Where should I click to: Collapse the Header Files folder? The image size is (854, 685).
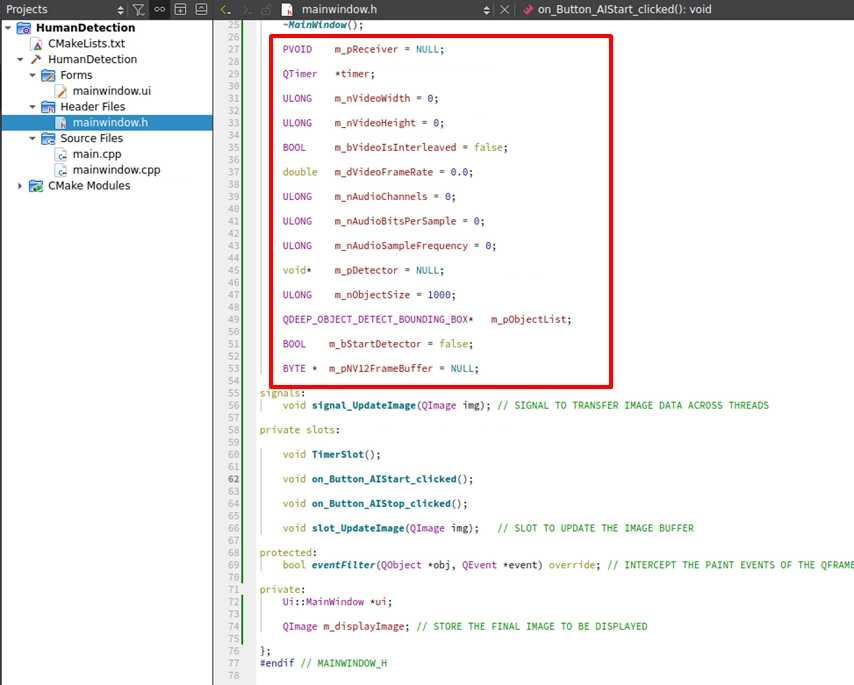click(32, 106)
